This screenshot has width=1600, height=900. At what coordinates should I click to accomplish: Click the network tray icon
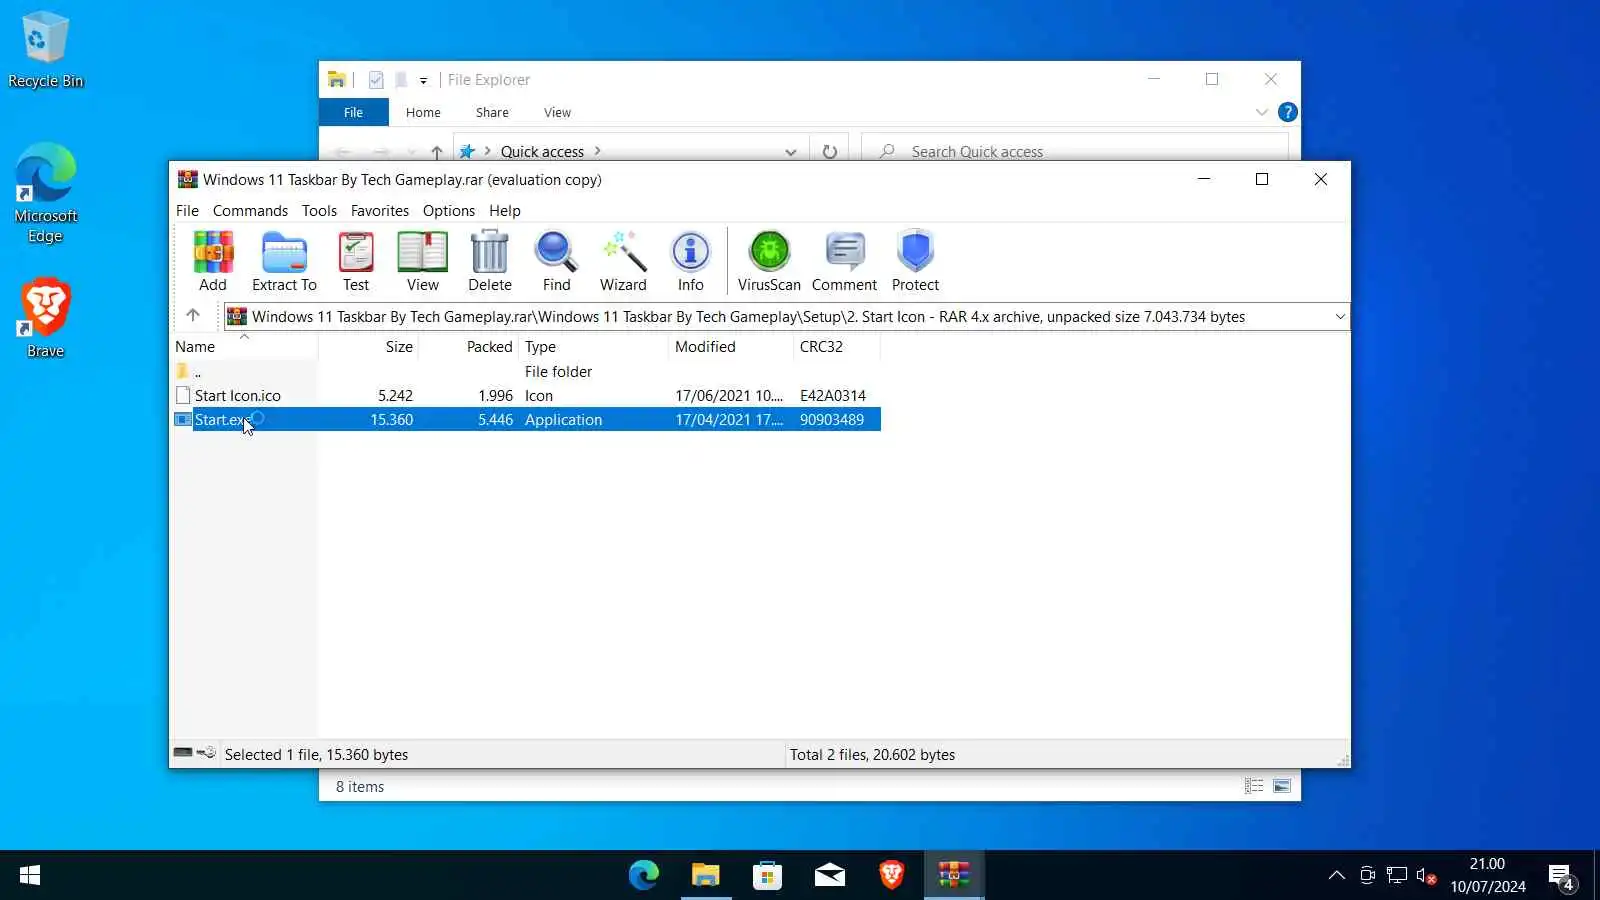(x=1397, y=876)
